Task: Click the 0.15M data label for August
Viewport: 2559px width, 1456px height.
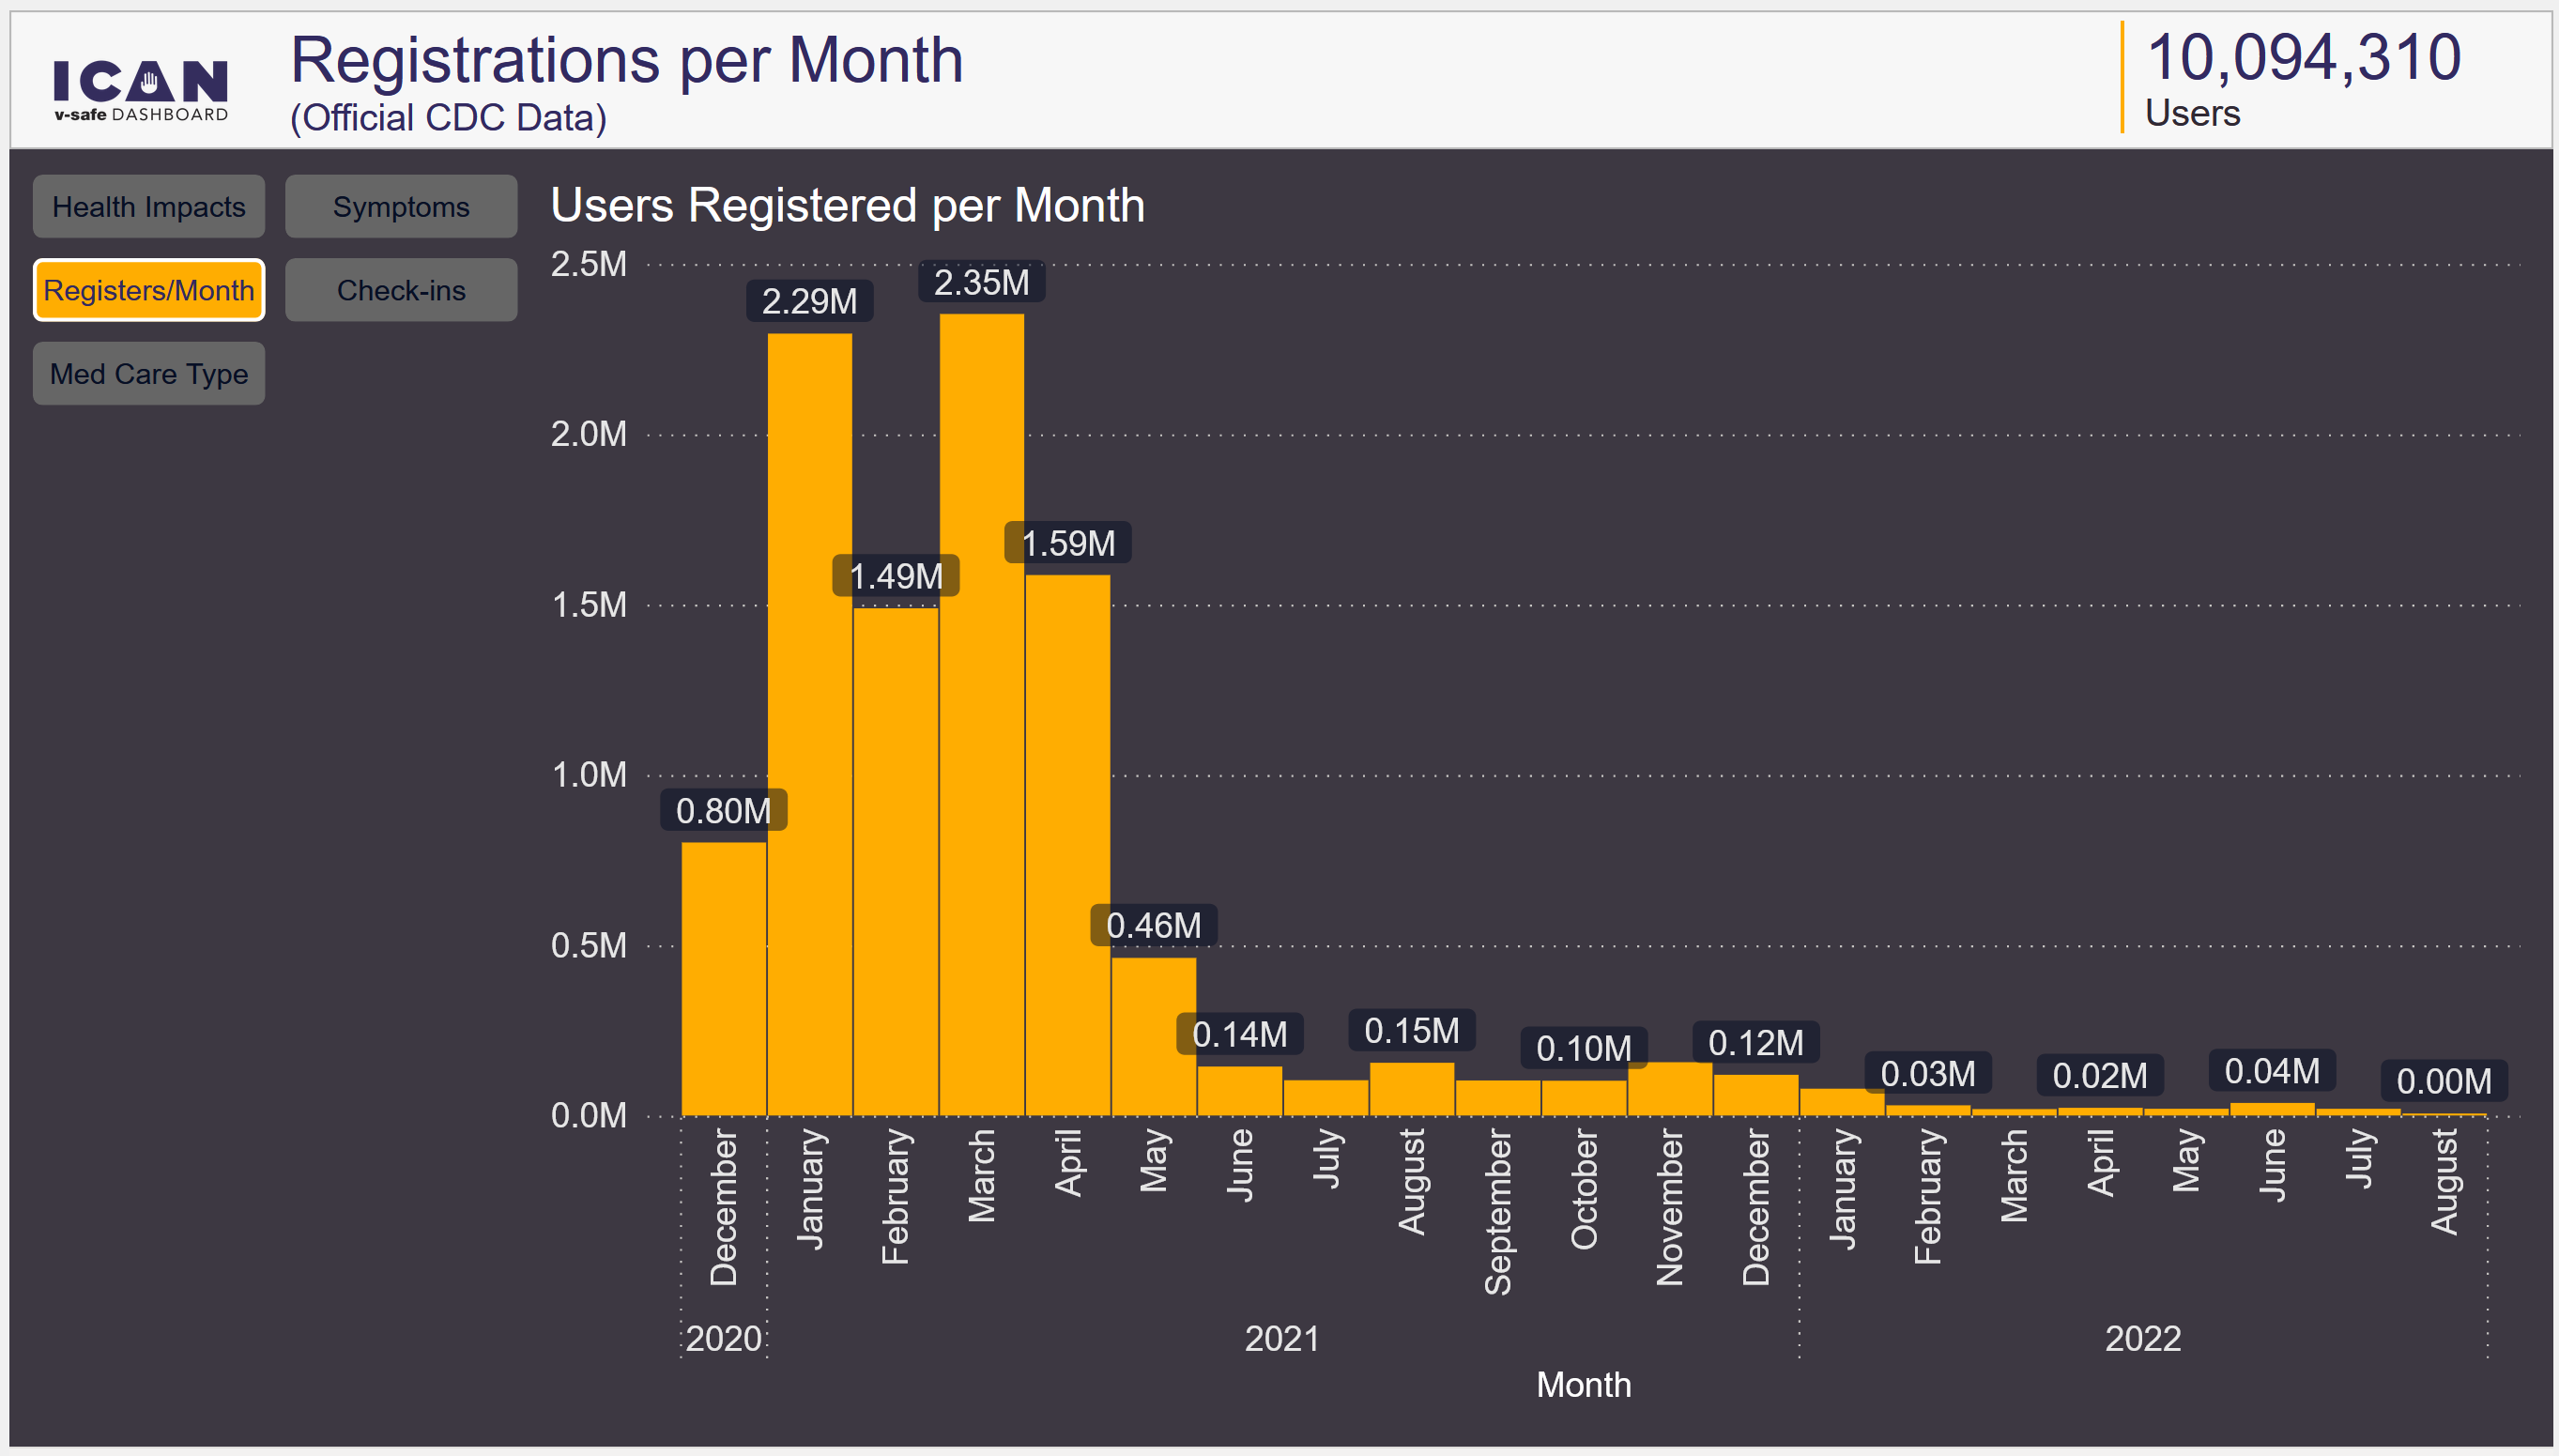Action: [1411, 1030]
